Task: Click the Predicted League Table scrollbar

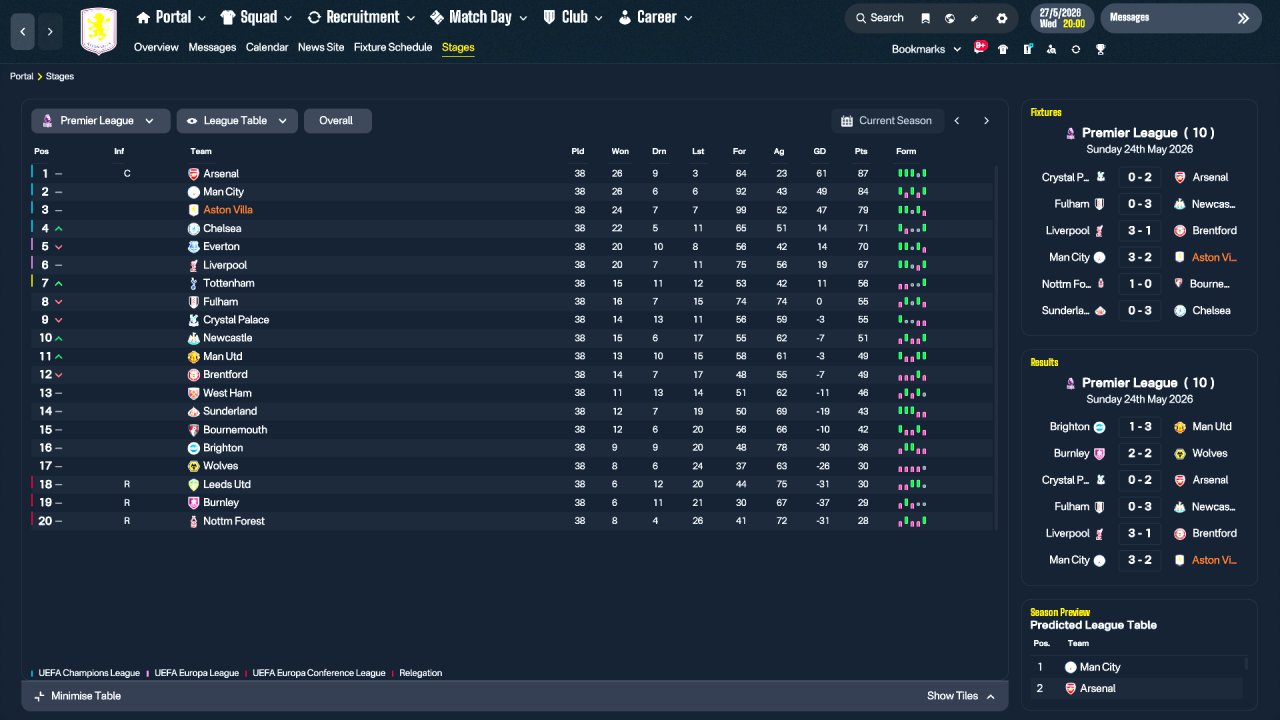Action: (x=1247, y=663)
